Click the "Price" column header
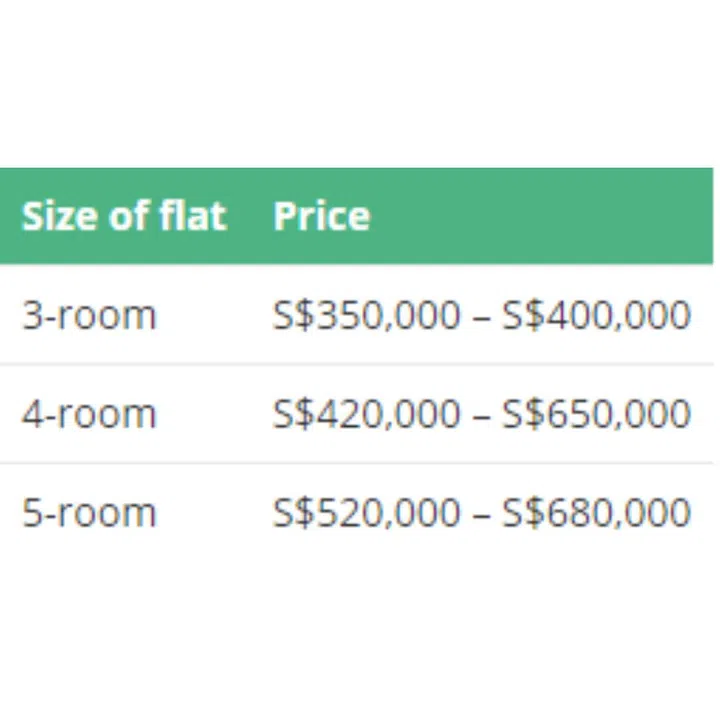 click(321, 216)
